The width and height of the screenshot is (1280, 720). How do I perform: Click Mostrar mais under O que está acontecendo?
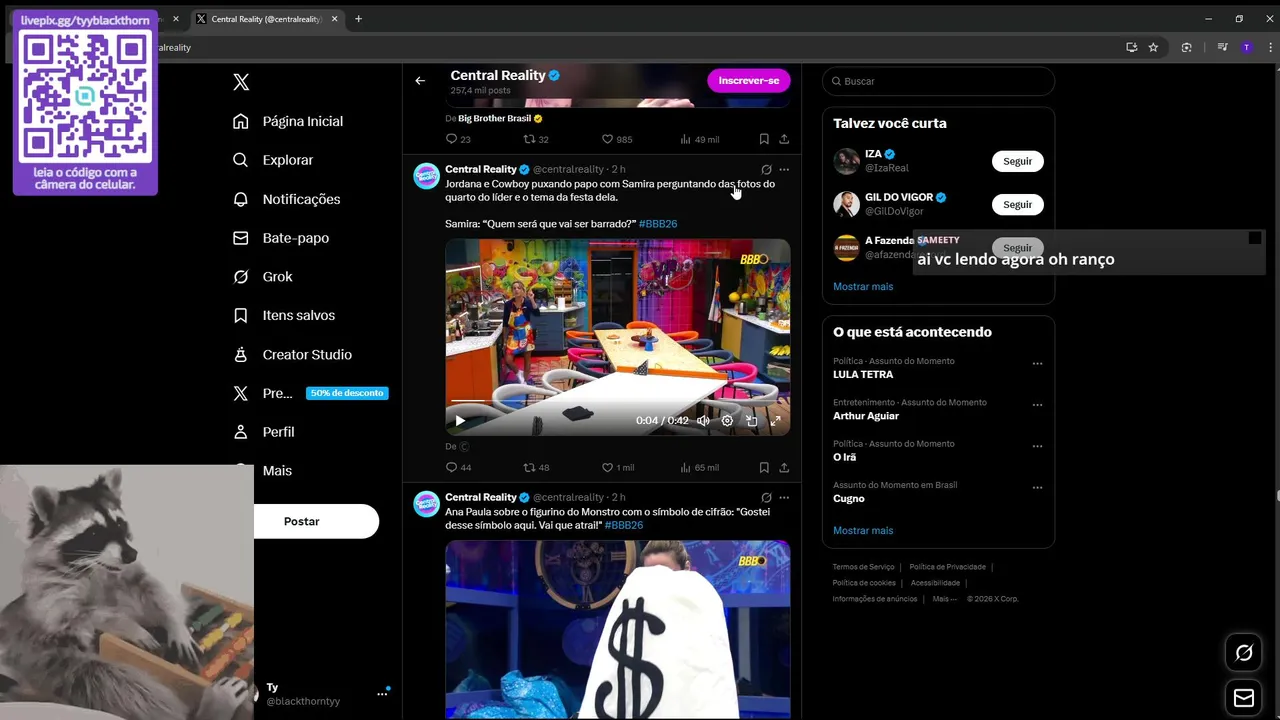(x=863, y=530)
